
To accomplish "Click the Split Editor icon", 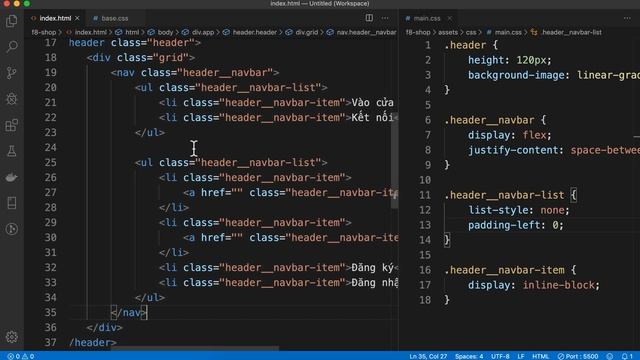I will (x=369, y=18).
